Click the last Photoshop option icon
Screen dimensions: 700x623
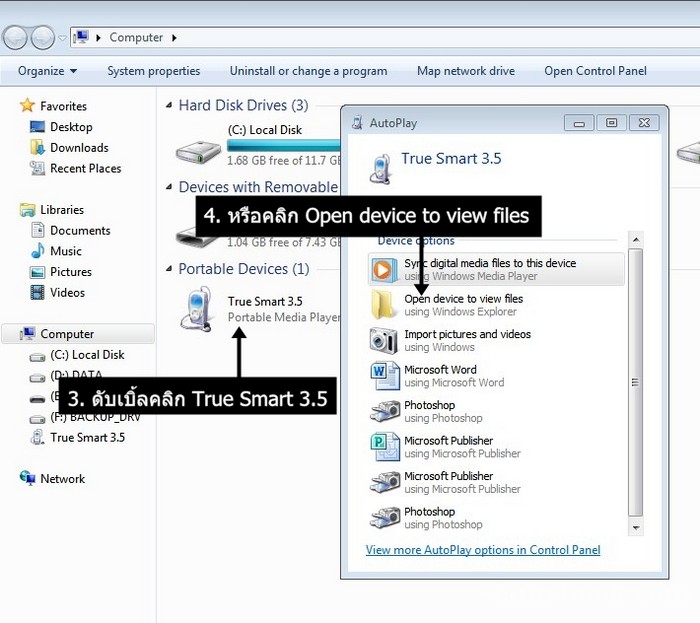pos(384,518)
